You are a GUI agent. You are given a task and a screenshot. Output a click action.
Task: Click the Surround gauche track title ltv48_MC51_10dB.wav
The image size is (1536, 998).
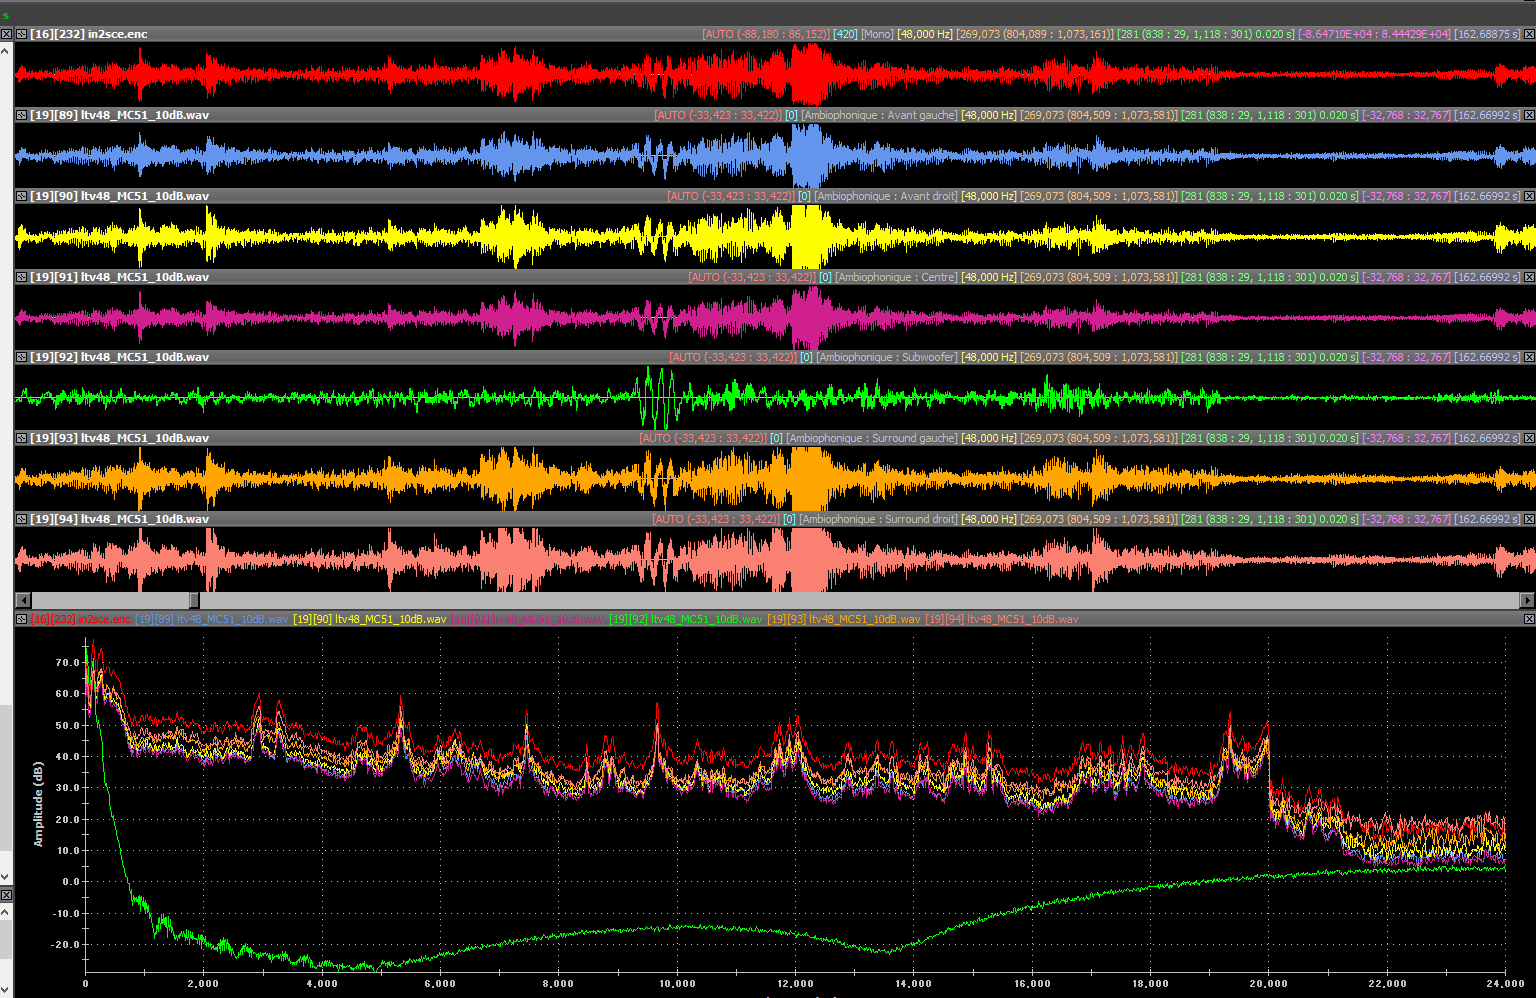tap(144, 438)
